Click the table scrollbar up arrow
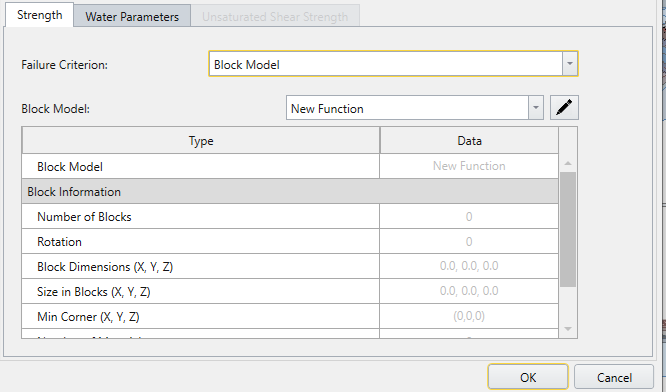 coord(568,164)
